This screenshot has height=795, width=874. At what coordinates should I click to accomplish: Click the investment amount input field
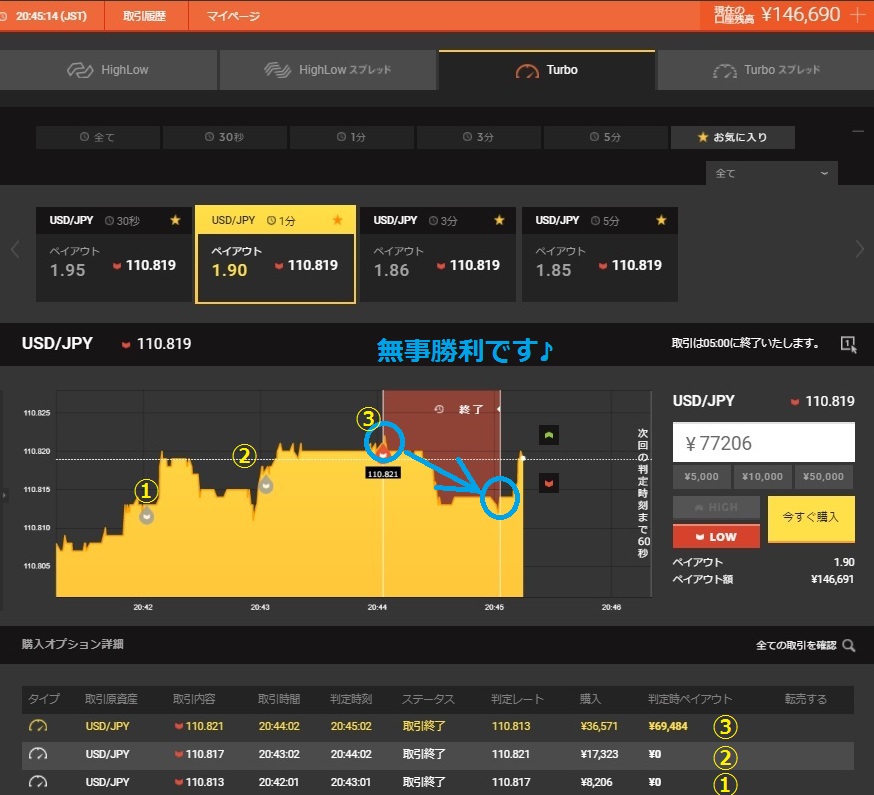[x=763, y=442]
